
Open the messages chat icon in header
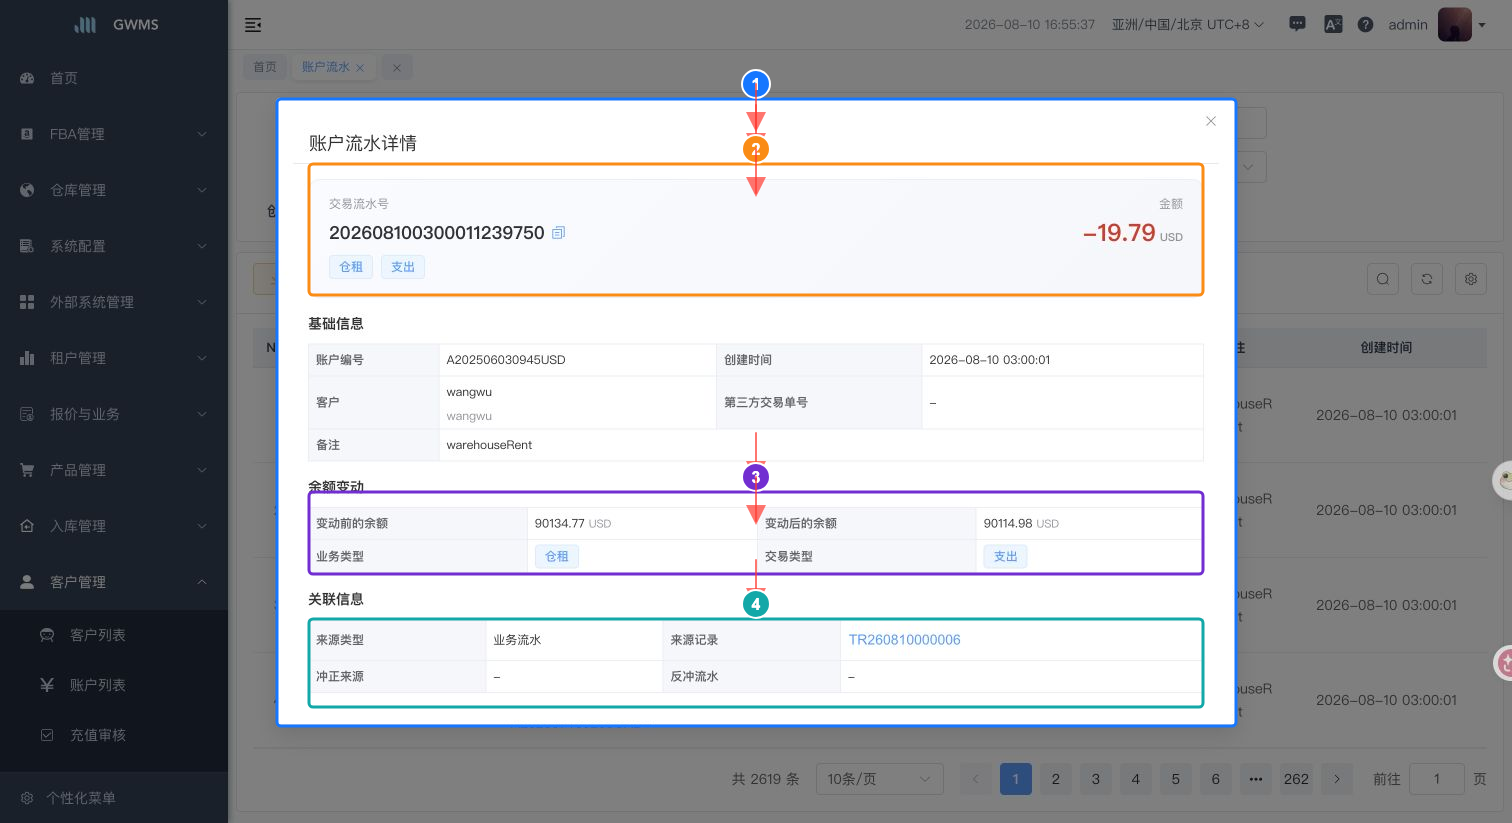pyautogui.click(x=1297, y=24)
